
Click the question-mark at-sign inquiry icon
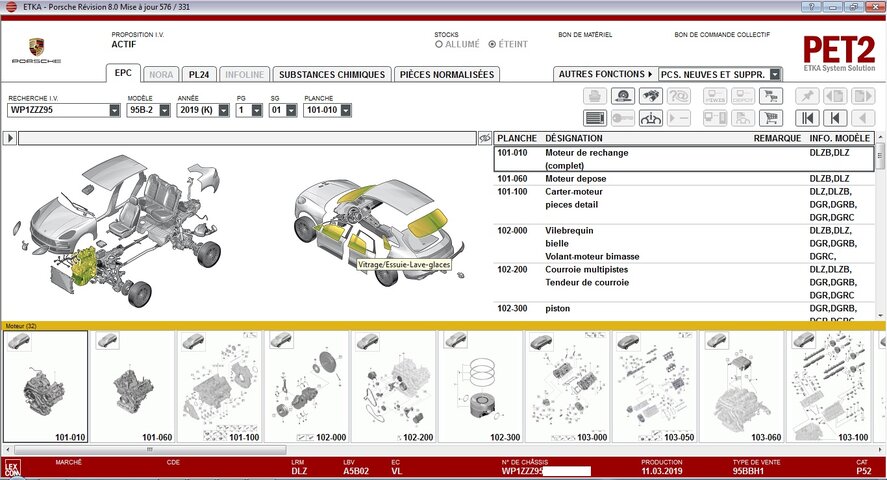click(x=678, y=96)
